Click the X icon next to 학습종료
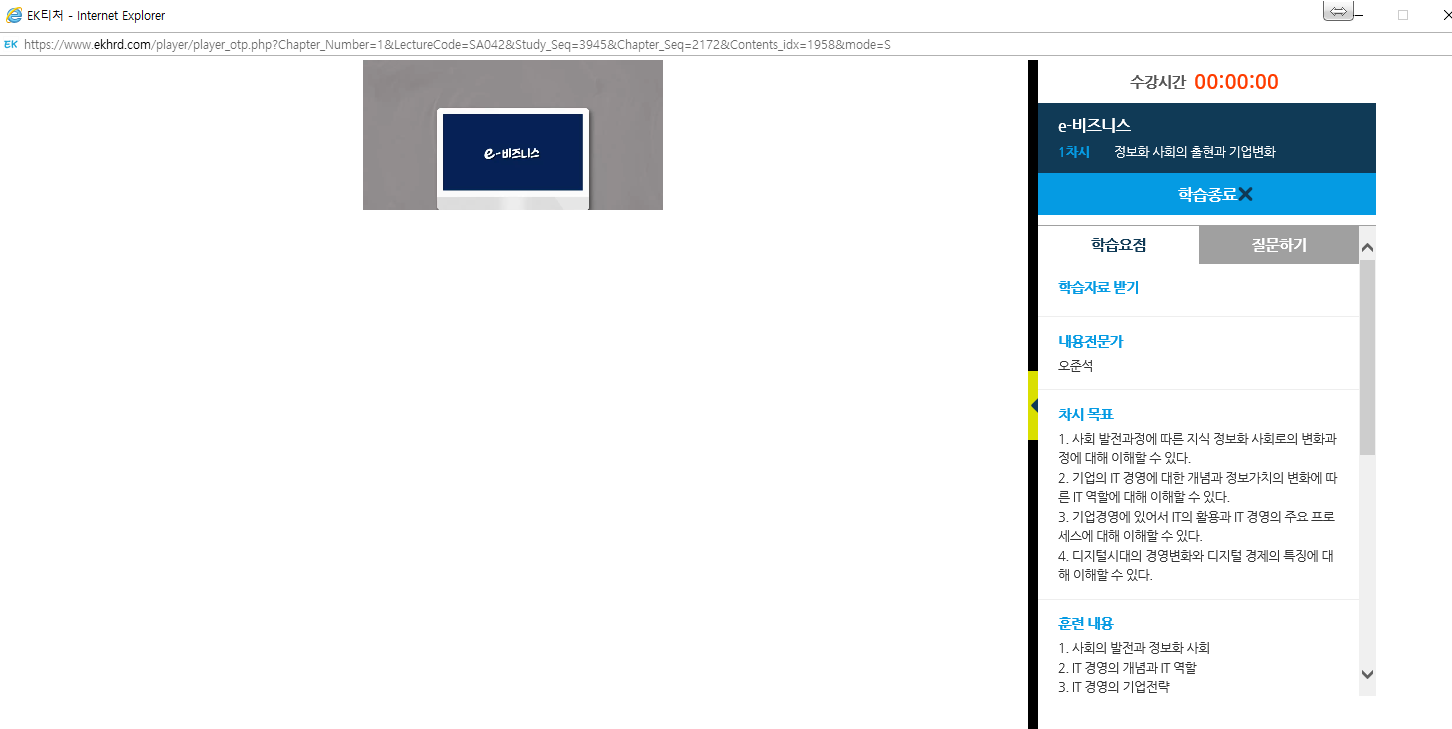The image size is (1452, 729). coord(1245,194)
